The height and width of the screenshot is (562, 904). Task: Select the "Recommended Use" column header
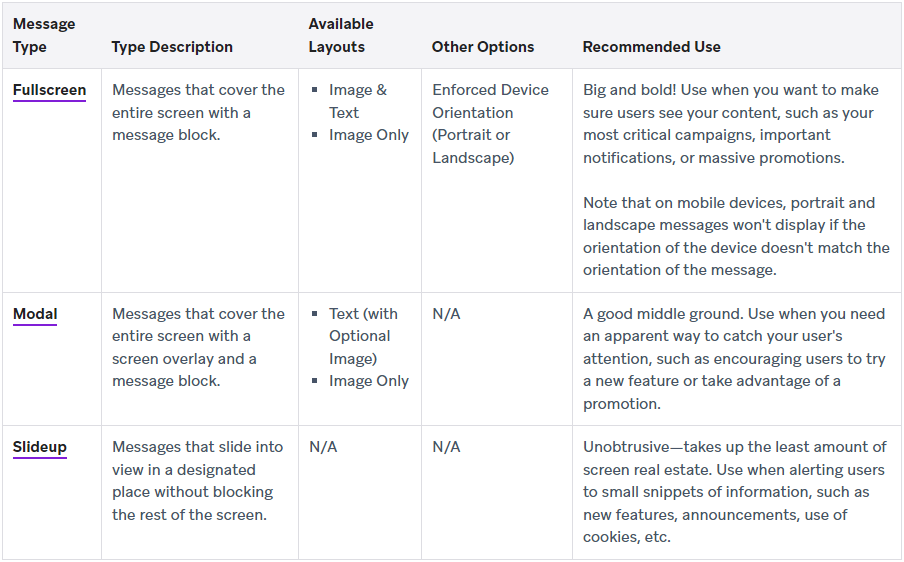click(651, 47)
